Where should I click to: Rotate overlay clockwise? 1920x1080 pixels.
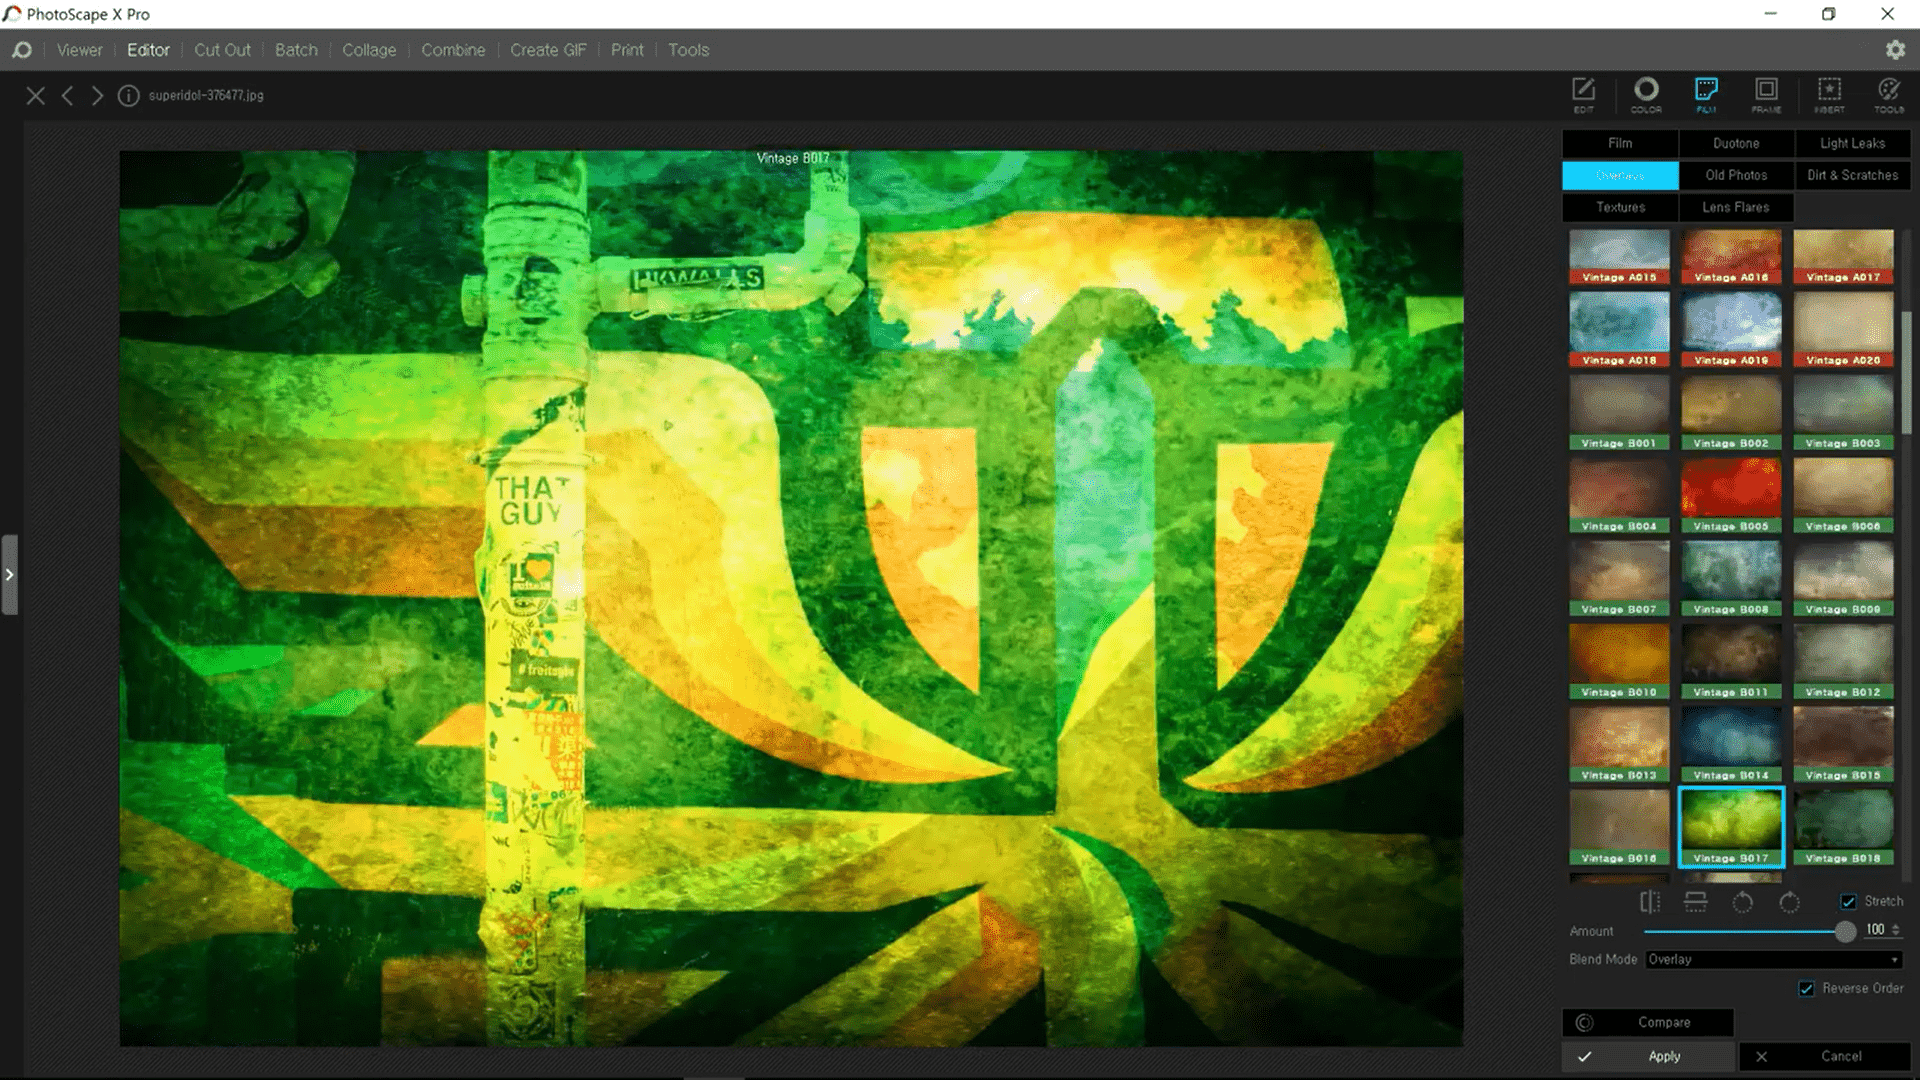[1789, 902]
